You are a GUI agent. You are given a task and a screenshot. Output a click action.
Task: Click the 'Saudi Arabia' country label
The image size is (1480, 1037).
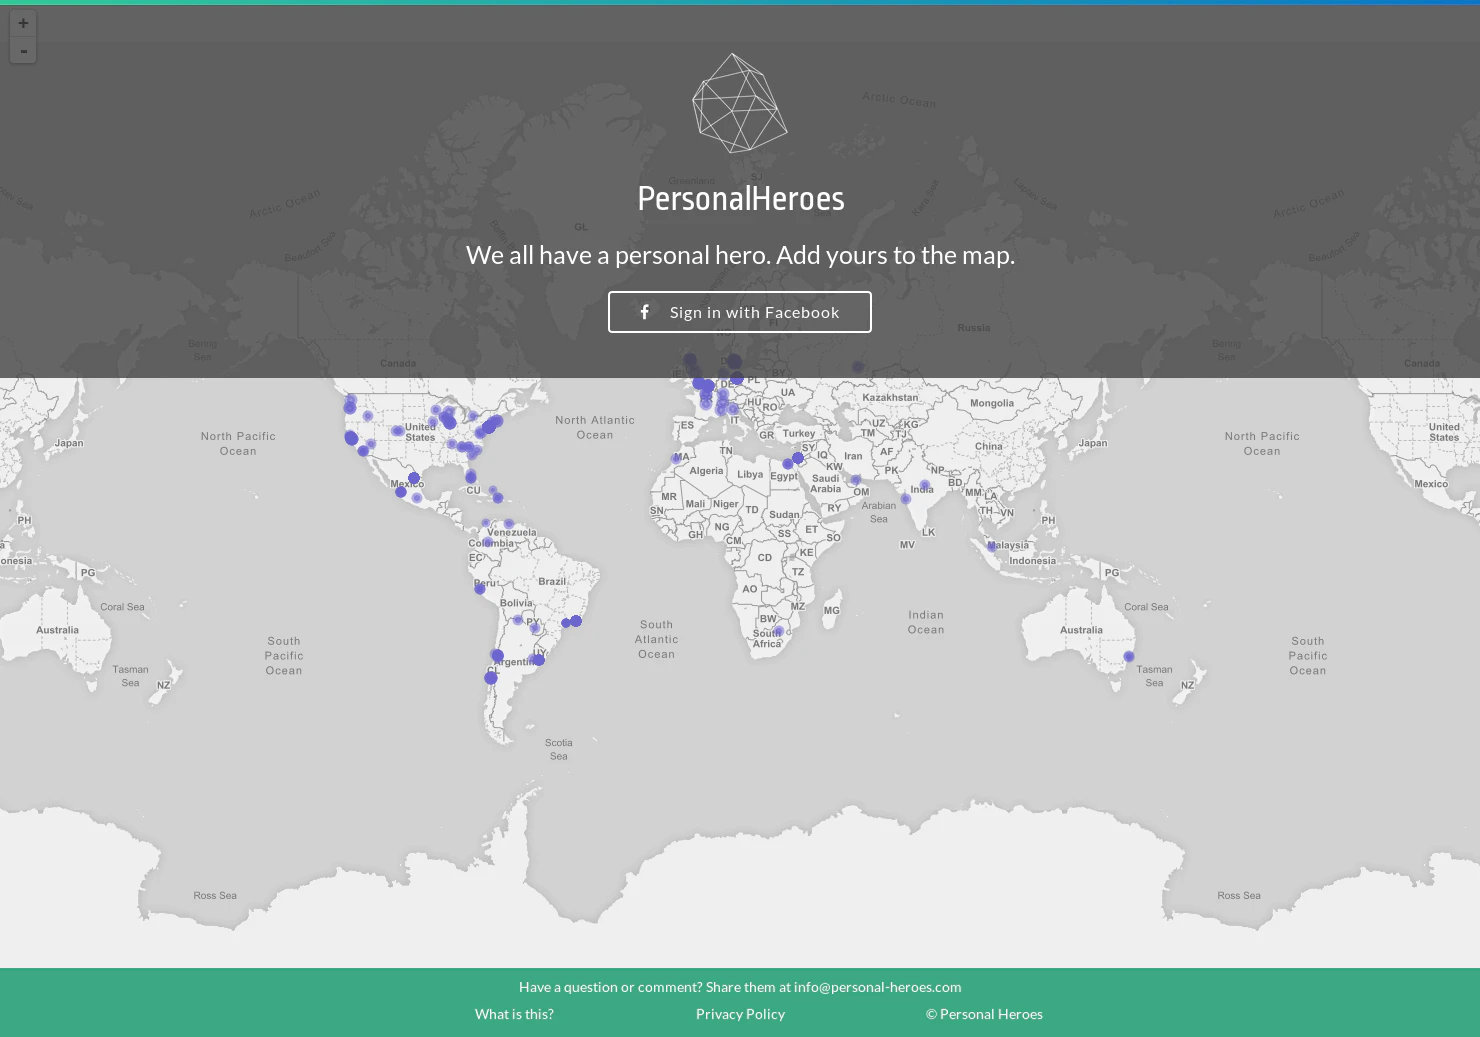826,483
